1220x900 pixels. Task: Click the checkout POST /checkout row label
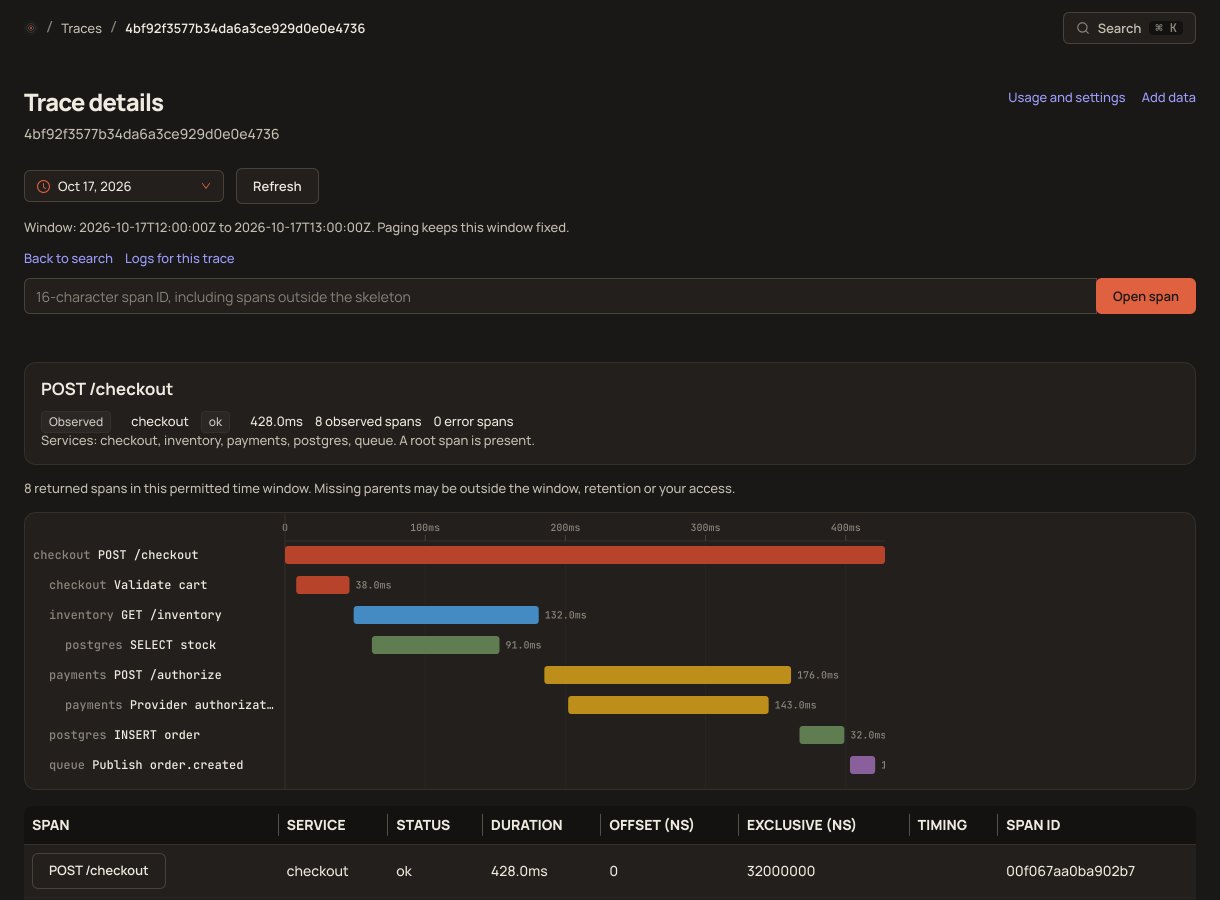[x=116, y=555]
